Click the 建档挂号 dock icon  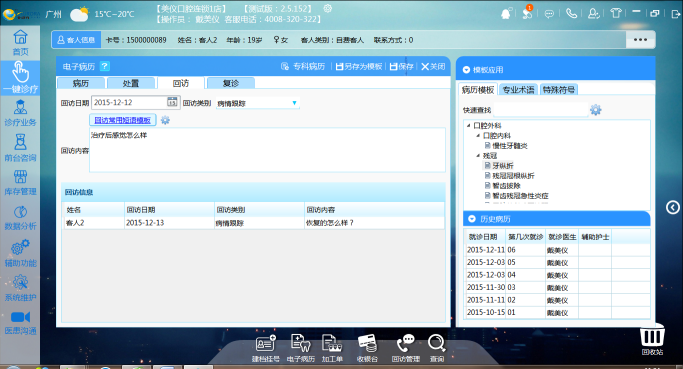(265, 348)
